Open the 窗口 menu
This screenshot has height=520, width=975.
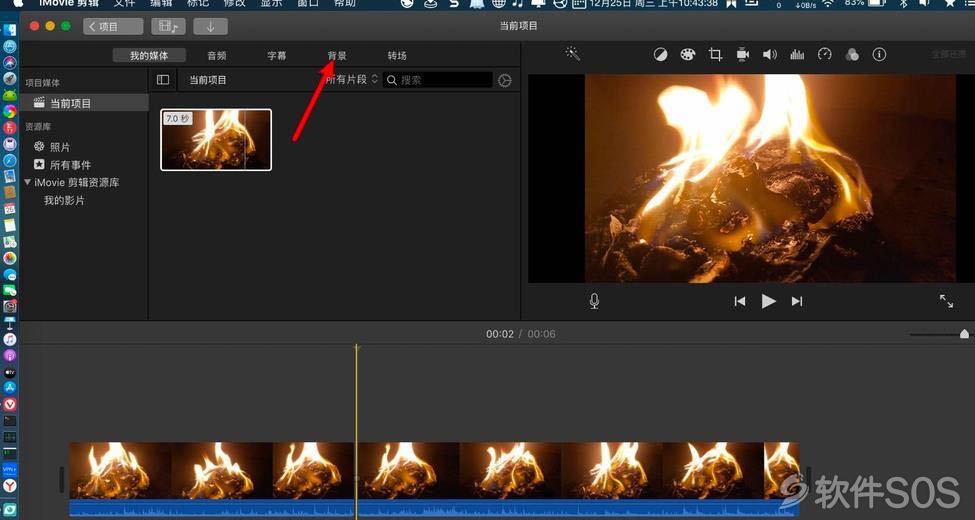[308, 3]
